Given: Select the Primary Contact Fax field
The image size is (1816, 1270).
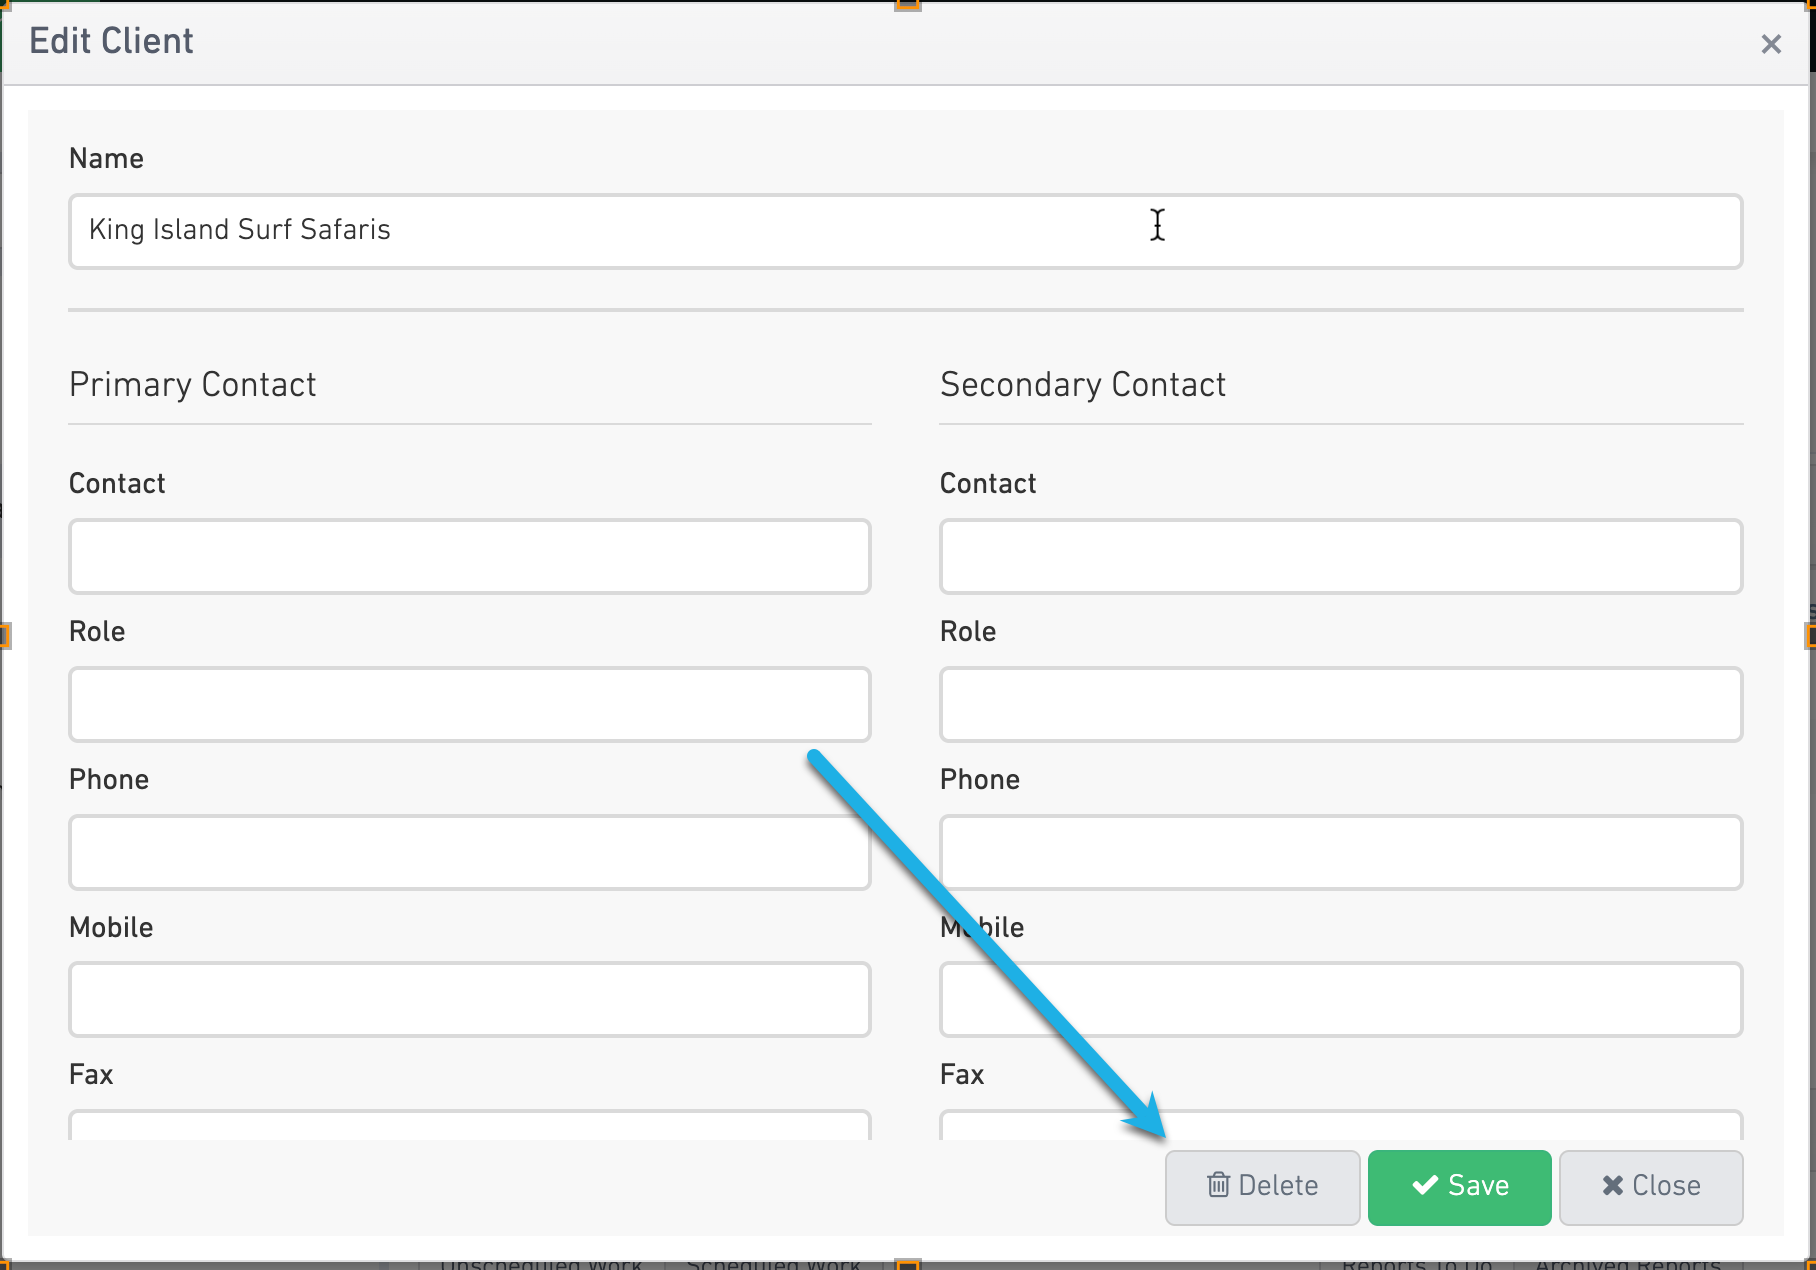Looking at the screenshot, I should (469, 1125).
